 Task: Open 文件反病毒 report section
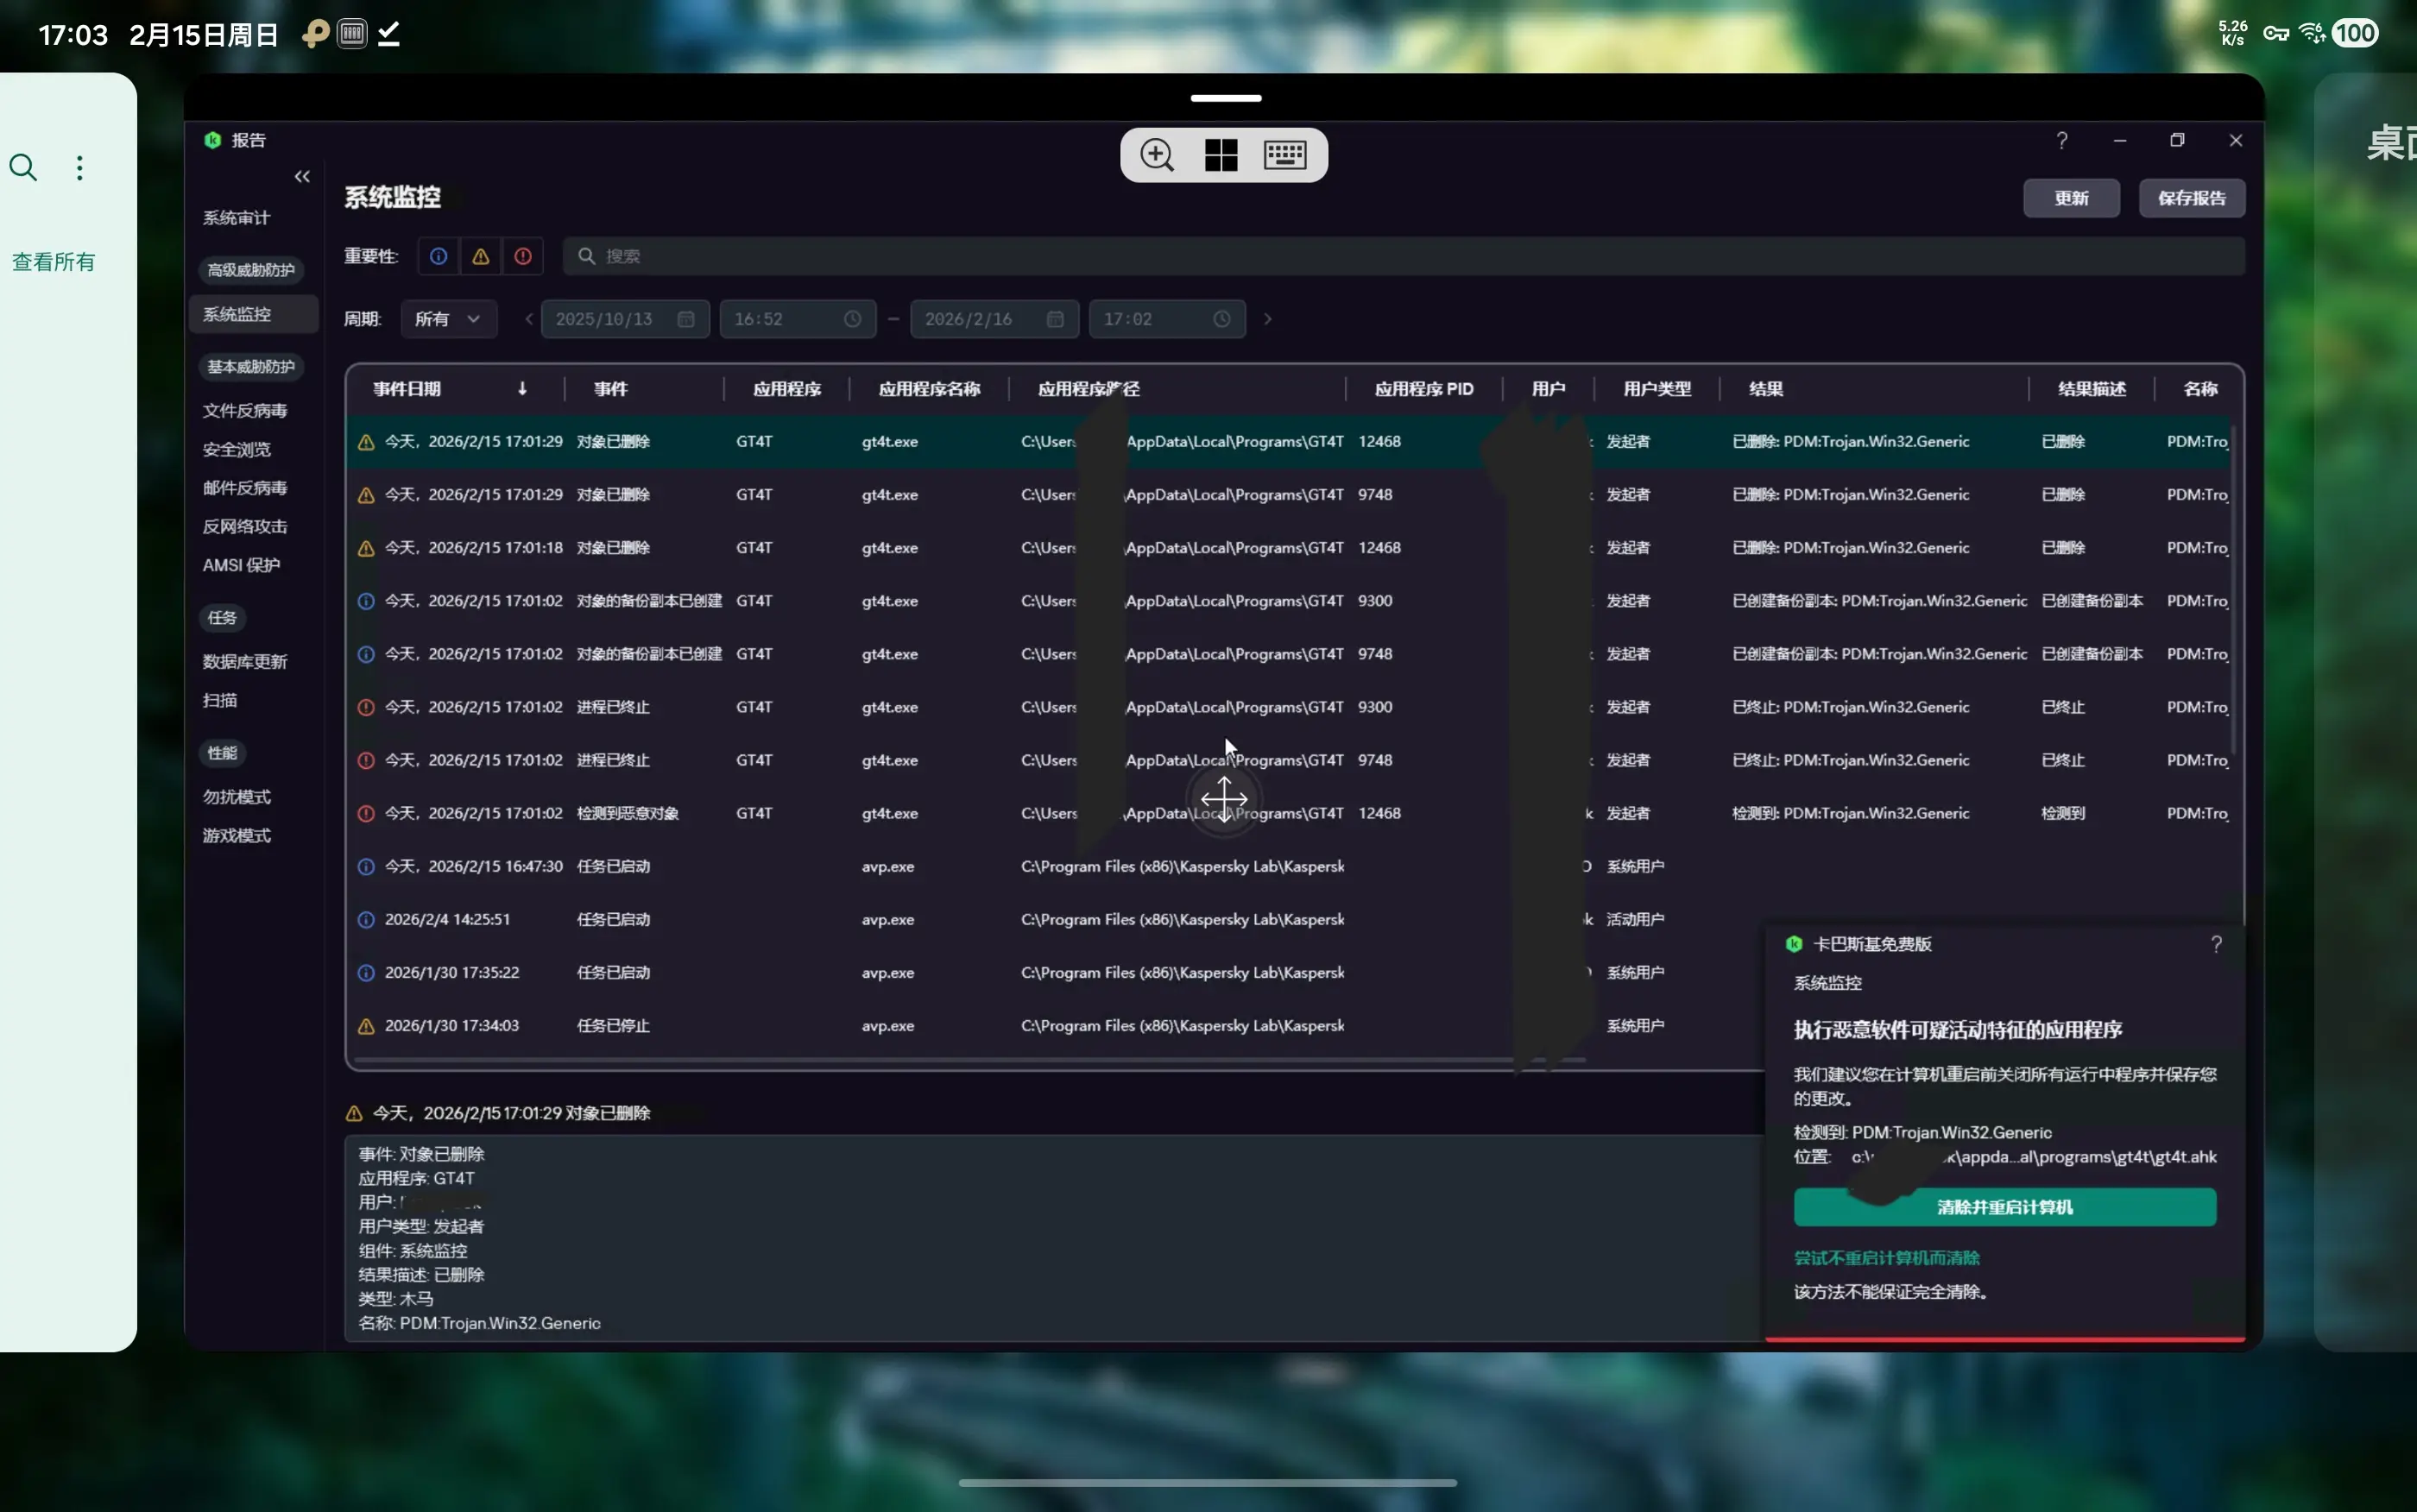(x=245, y=411)
